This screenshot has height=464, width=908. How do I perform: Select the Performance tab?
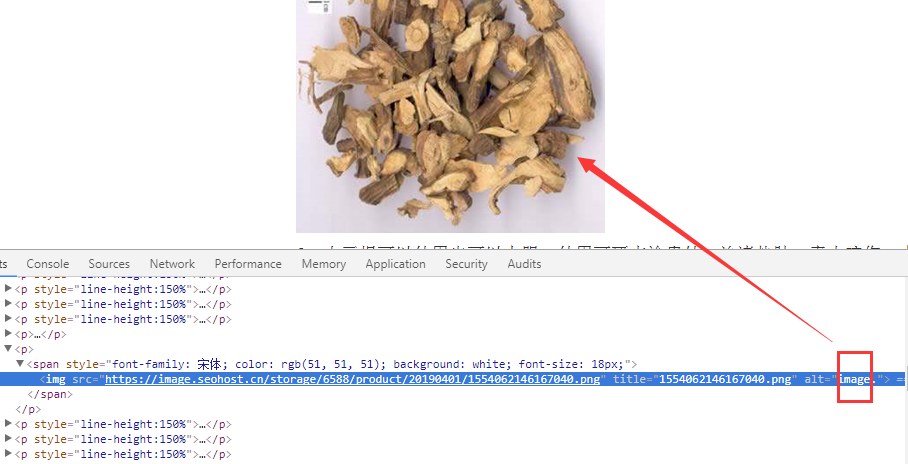click(248, 264)
